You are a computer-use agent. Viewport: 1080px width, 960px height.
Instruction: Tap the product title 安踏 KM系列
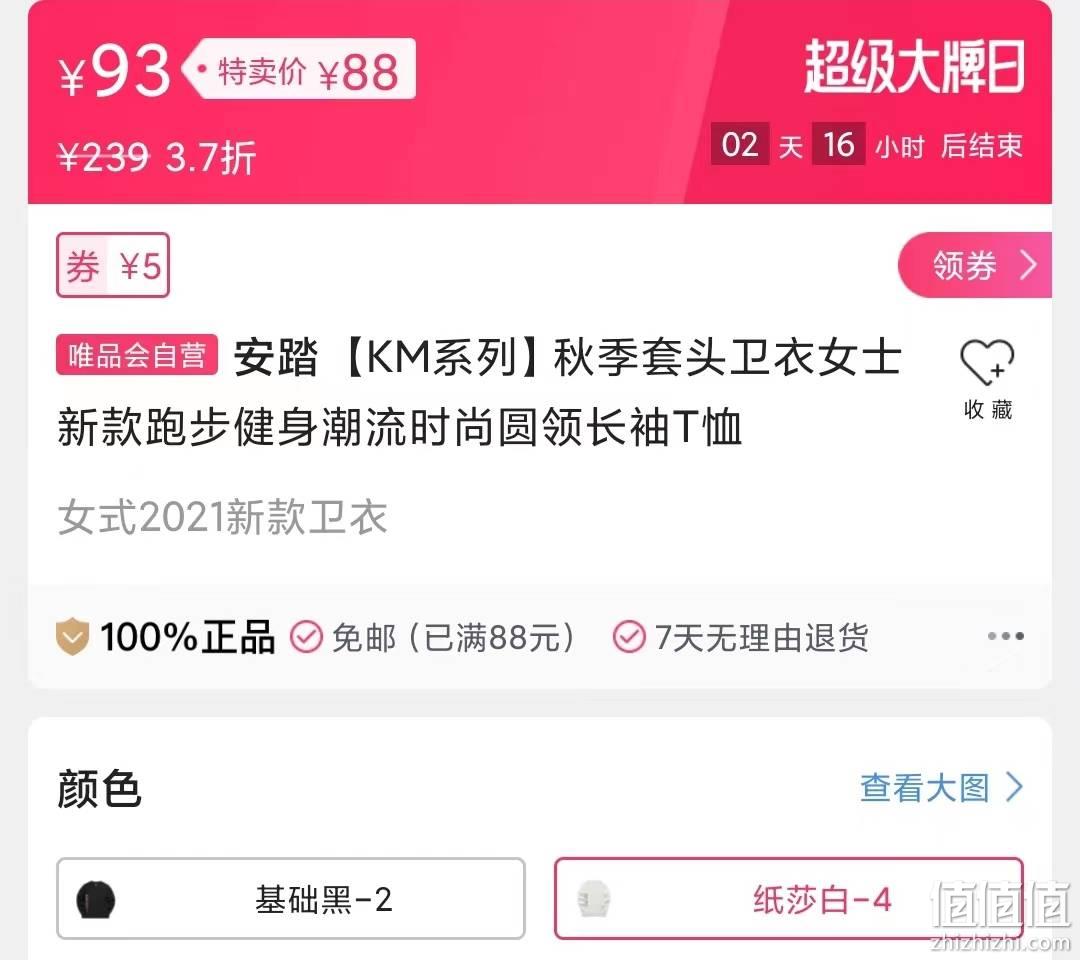click(x=479, y=391)
